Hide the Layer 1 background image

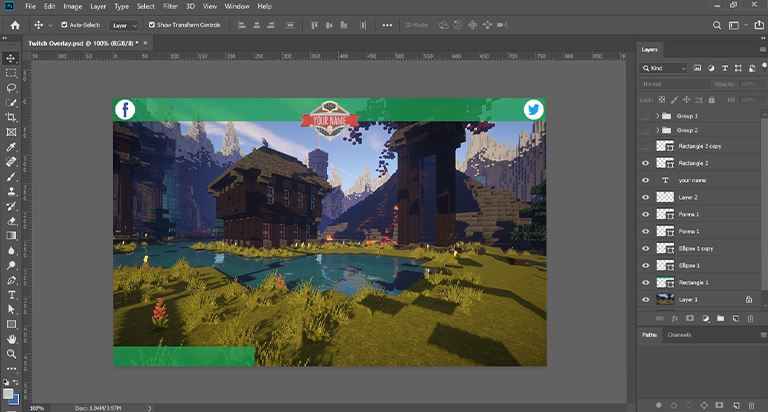pyautogui.click(x=645, y=300)
